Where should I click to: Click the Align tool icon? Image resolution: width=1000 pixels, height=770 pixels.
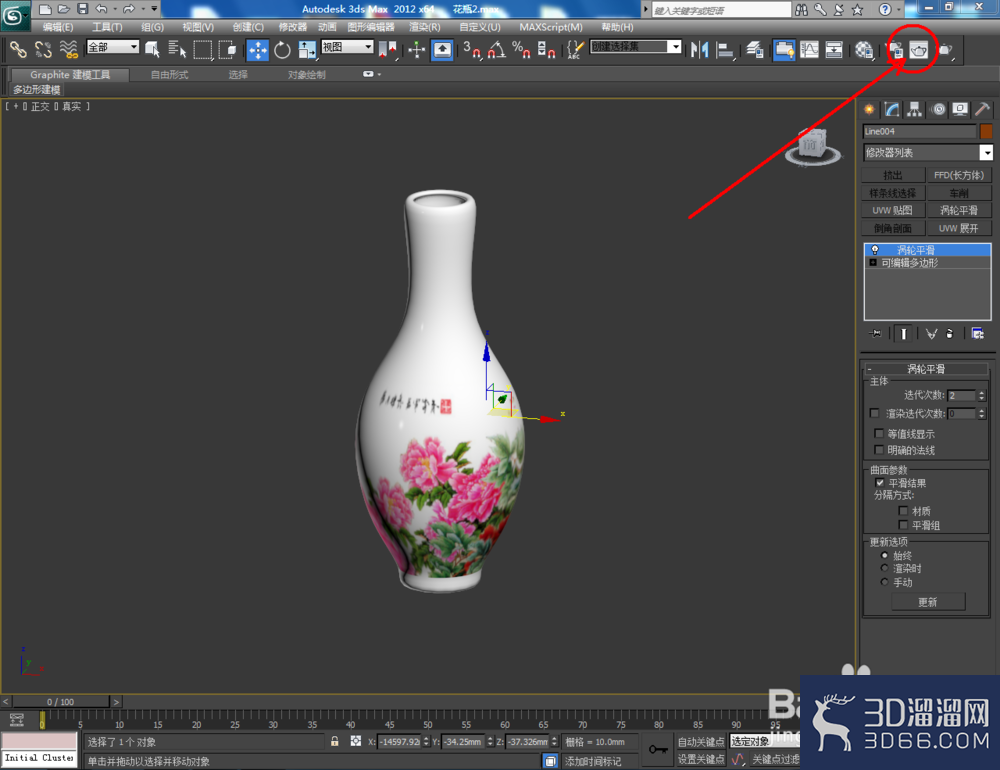[724, 50]
